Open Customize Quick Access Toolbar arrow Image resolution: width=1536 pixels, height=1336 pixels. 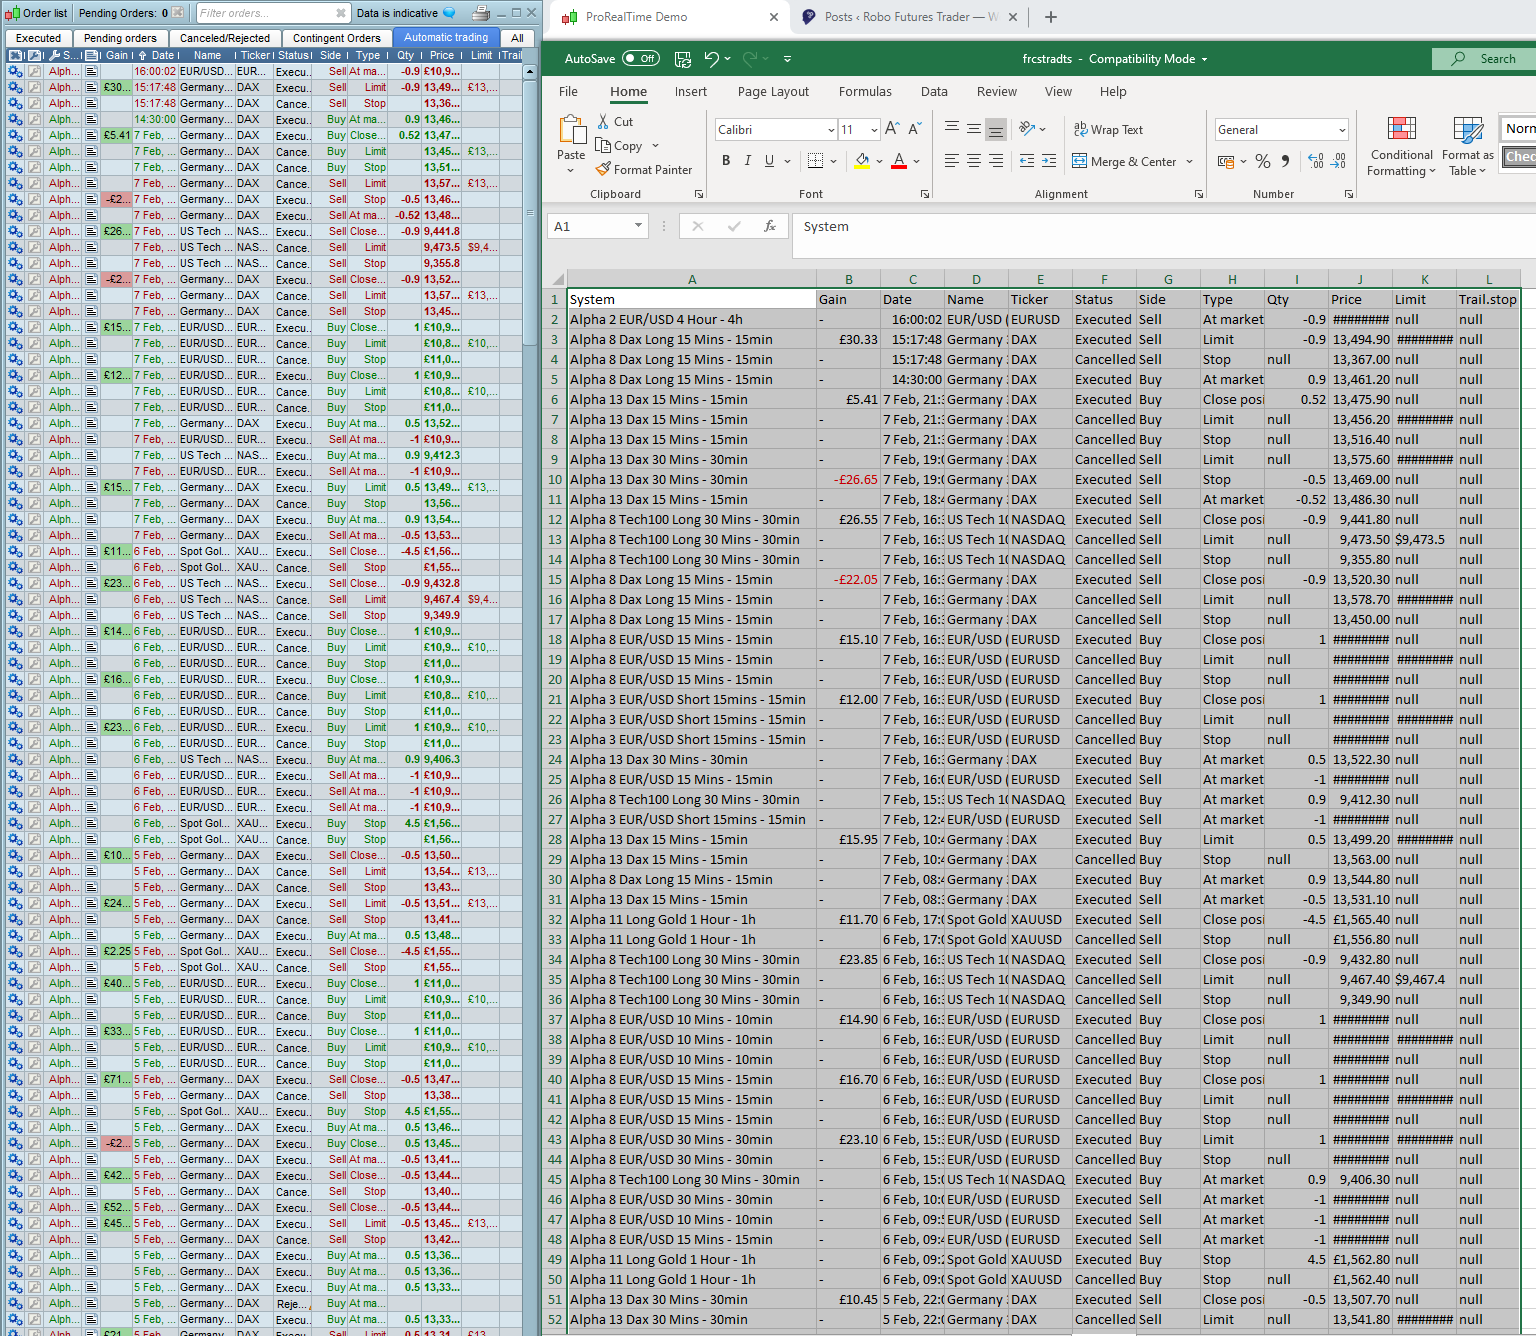pos(788,59)
